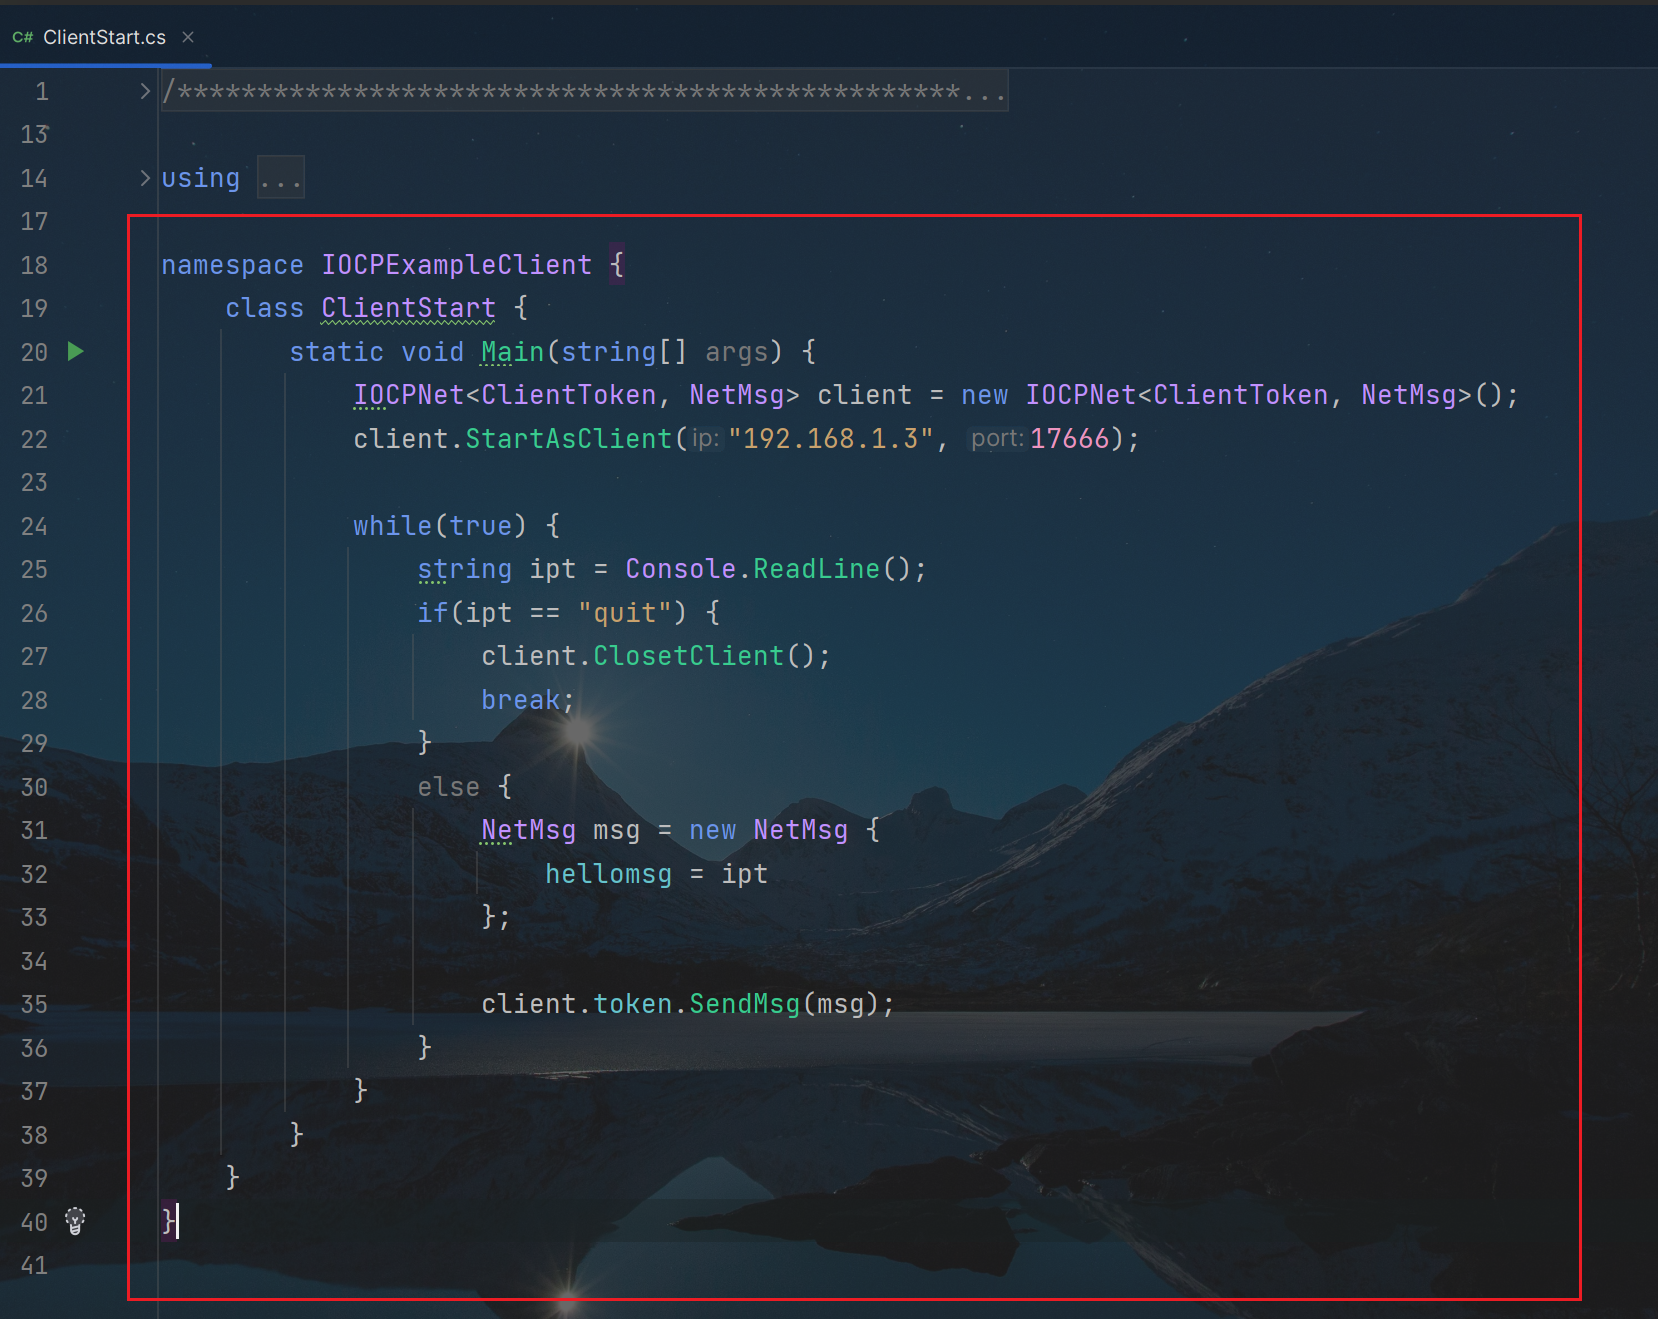Open quick-fix lightbulb on line 40

[75, 1220]
